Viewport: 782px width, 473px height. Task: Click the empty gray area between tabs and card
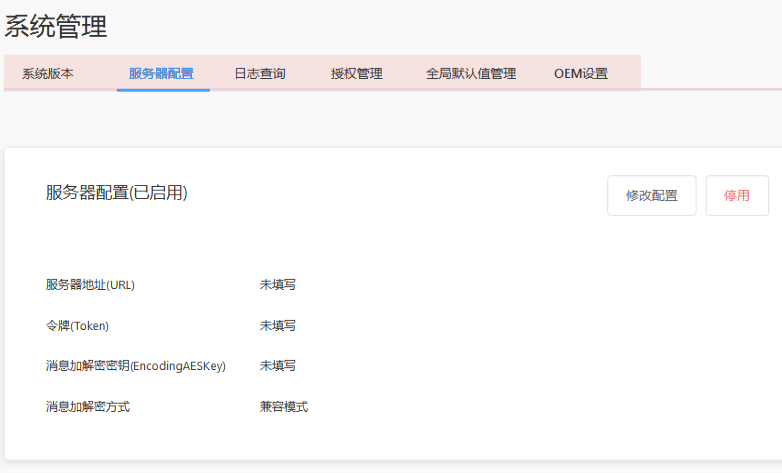point(390,120)
